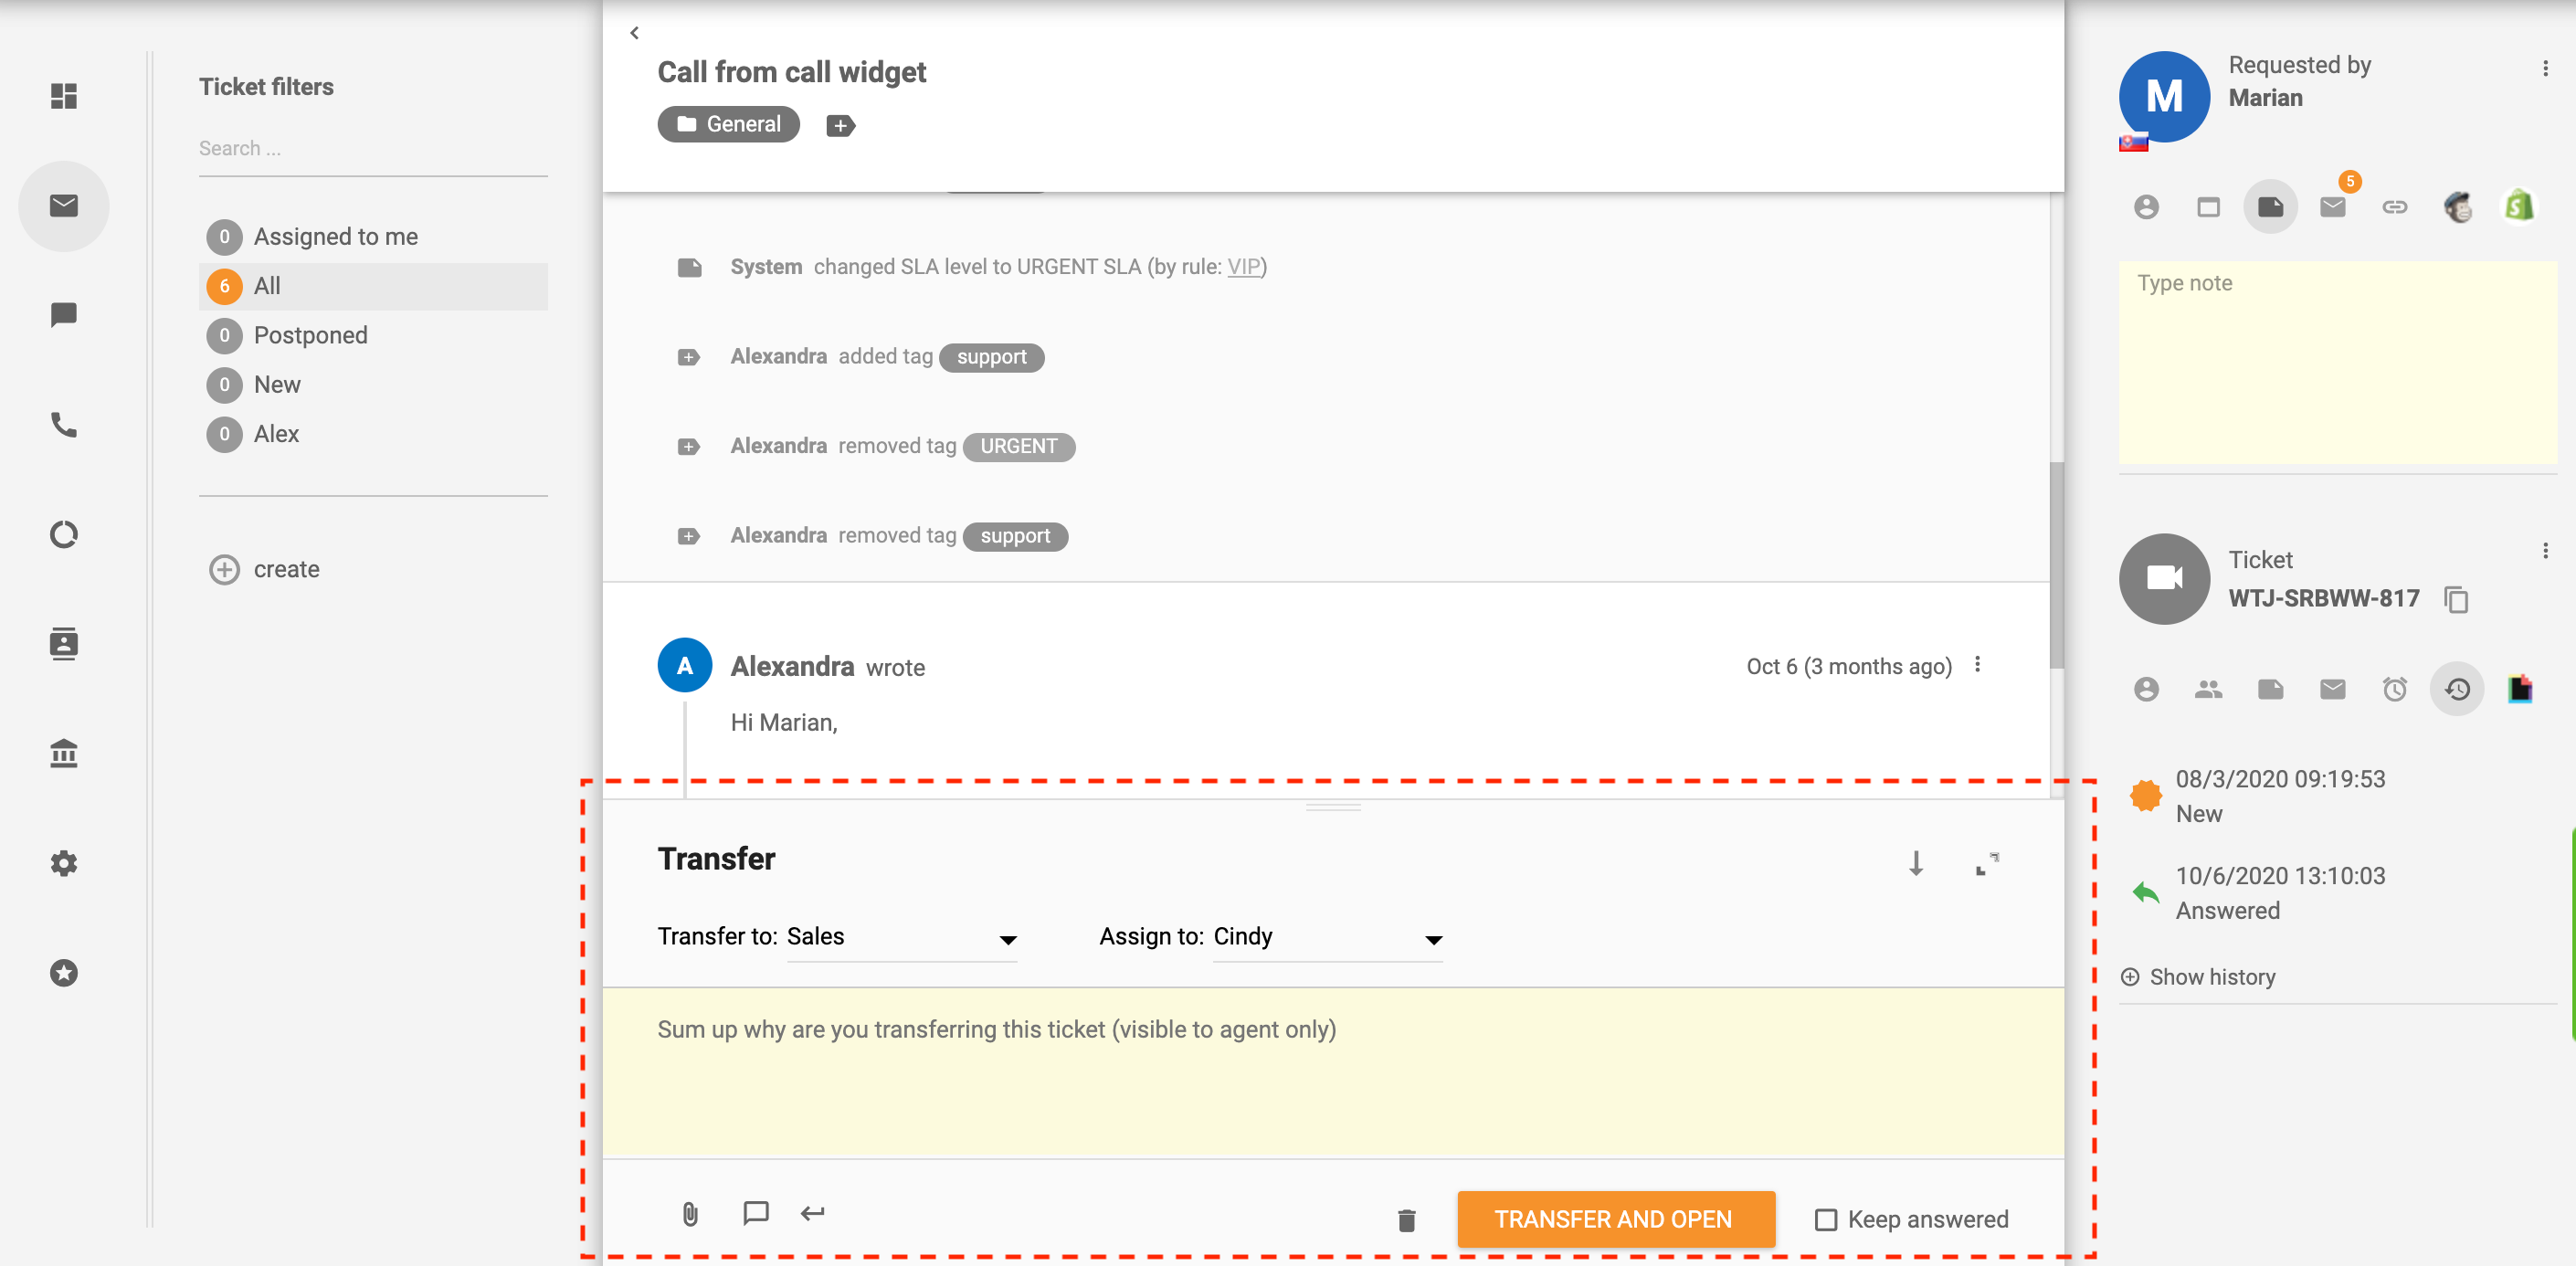The image size is (2576, 1266).
Task: Click the General tag on ticket
Action: coord(728,125)
